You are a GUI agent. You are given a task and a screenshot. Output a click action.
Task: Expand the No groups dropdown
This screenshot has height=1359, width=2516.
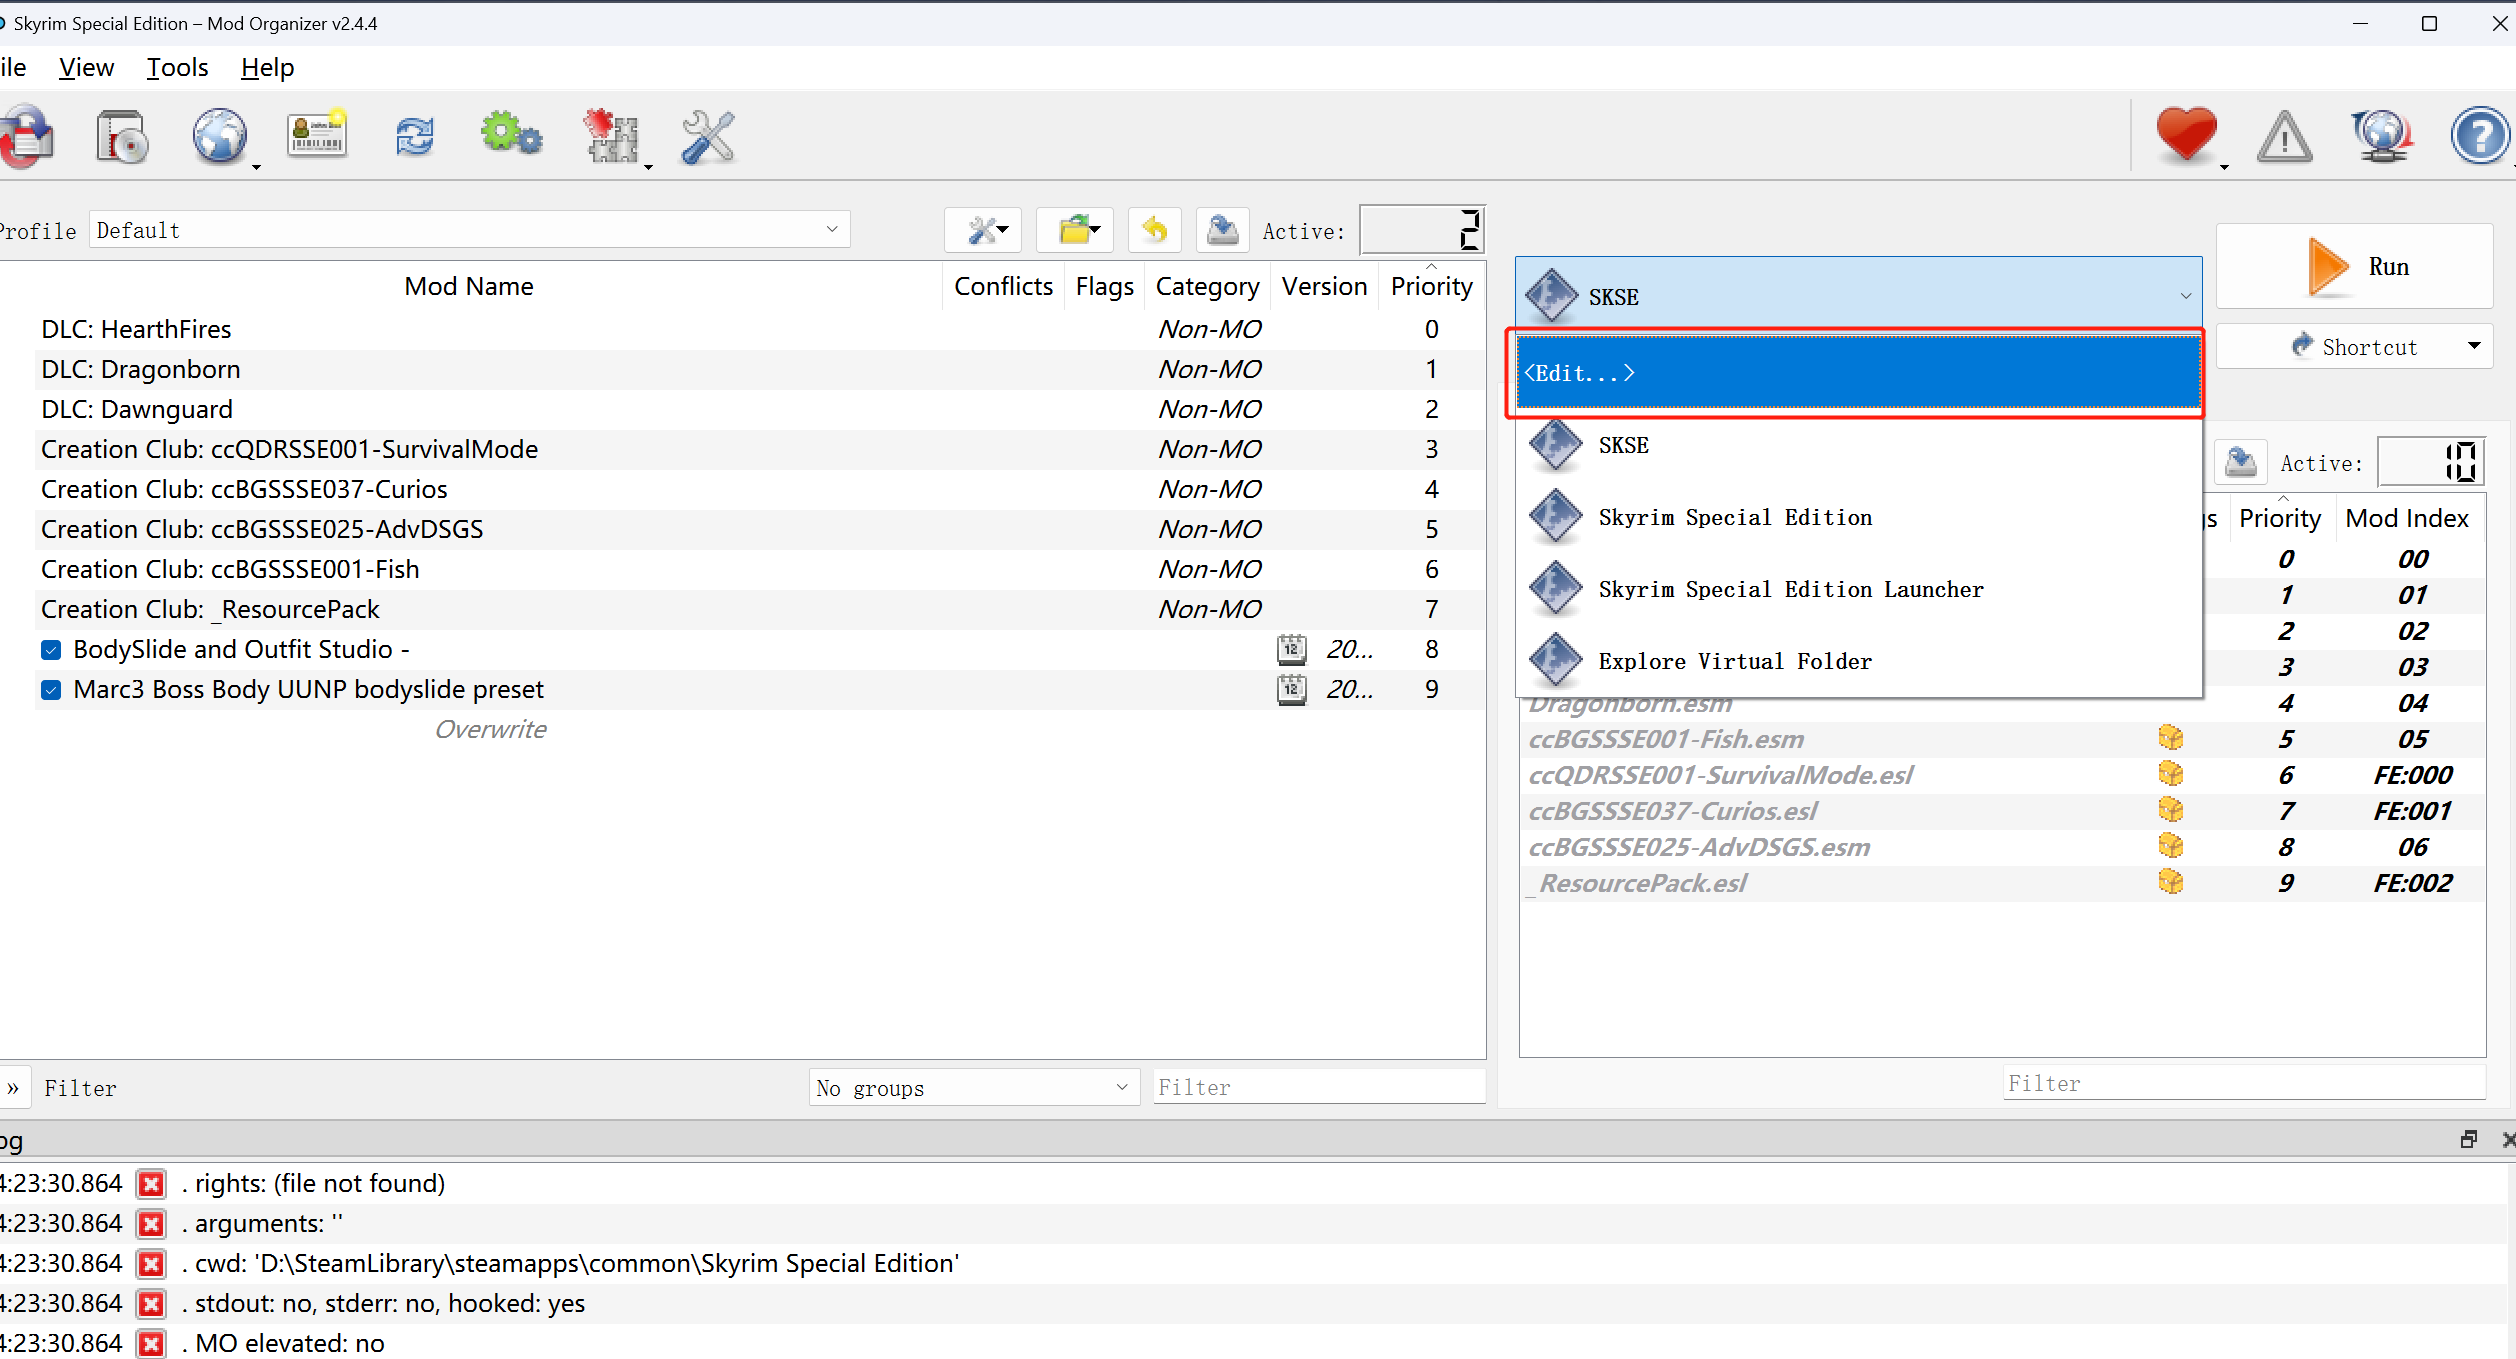pos(973,1088)
